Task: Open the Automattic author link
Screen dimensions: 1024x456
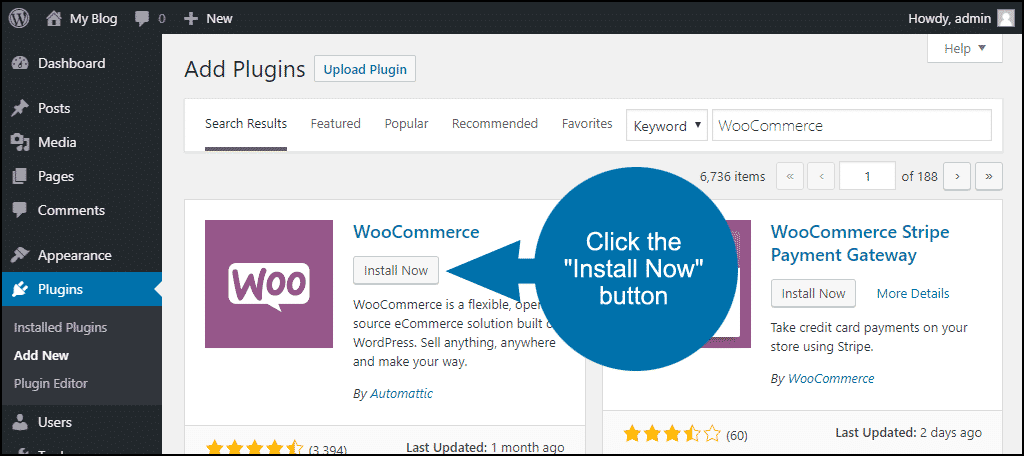Action: [401, 393]
